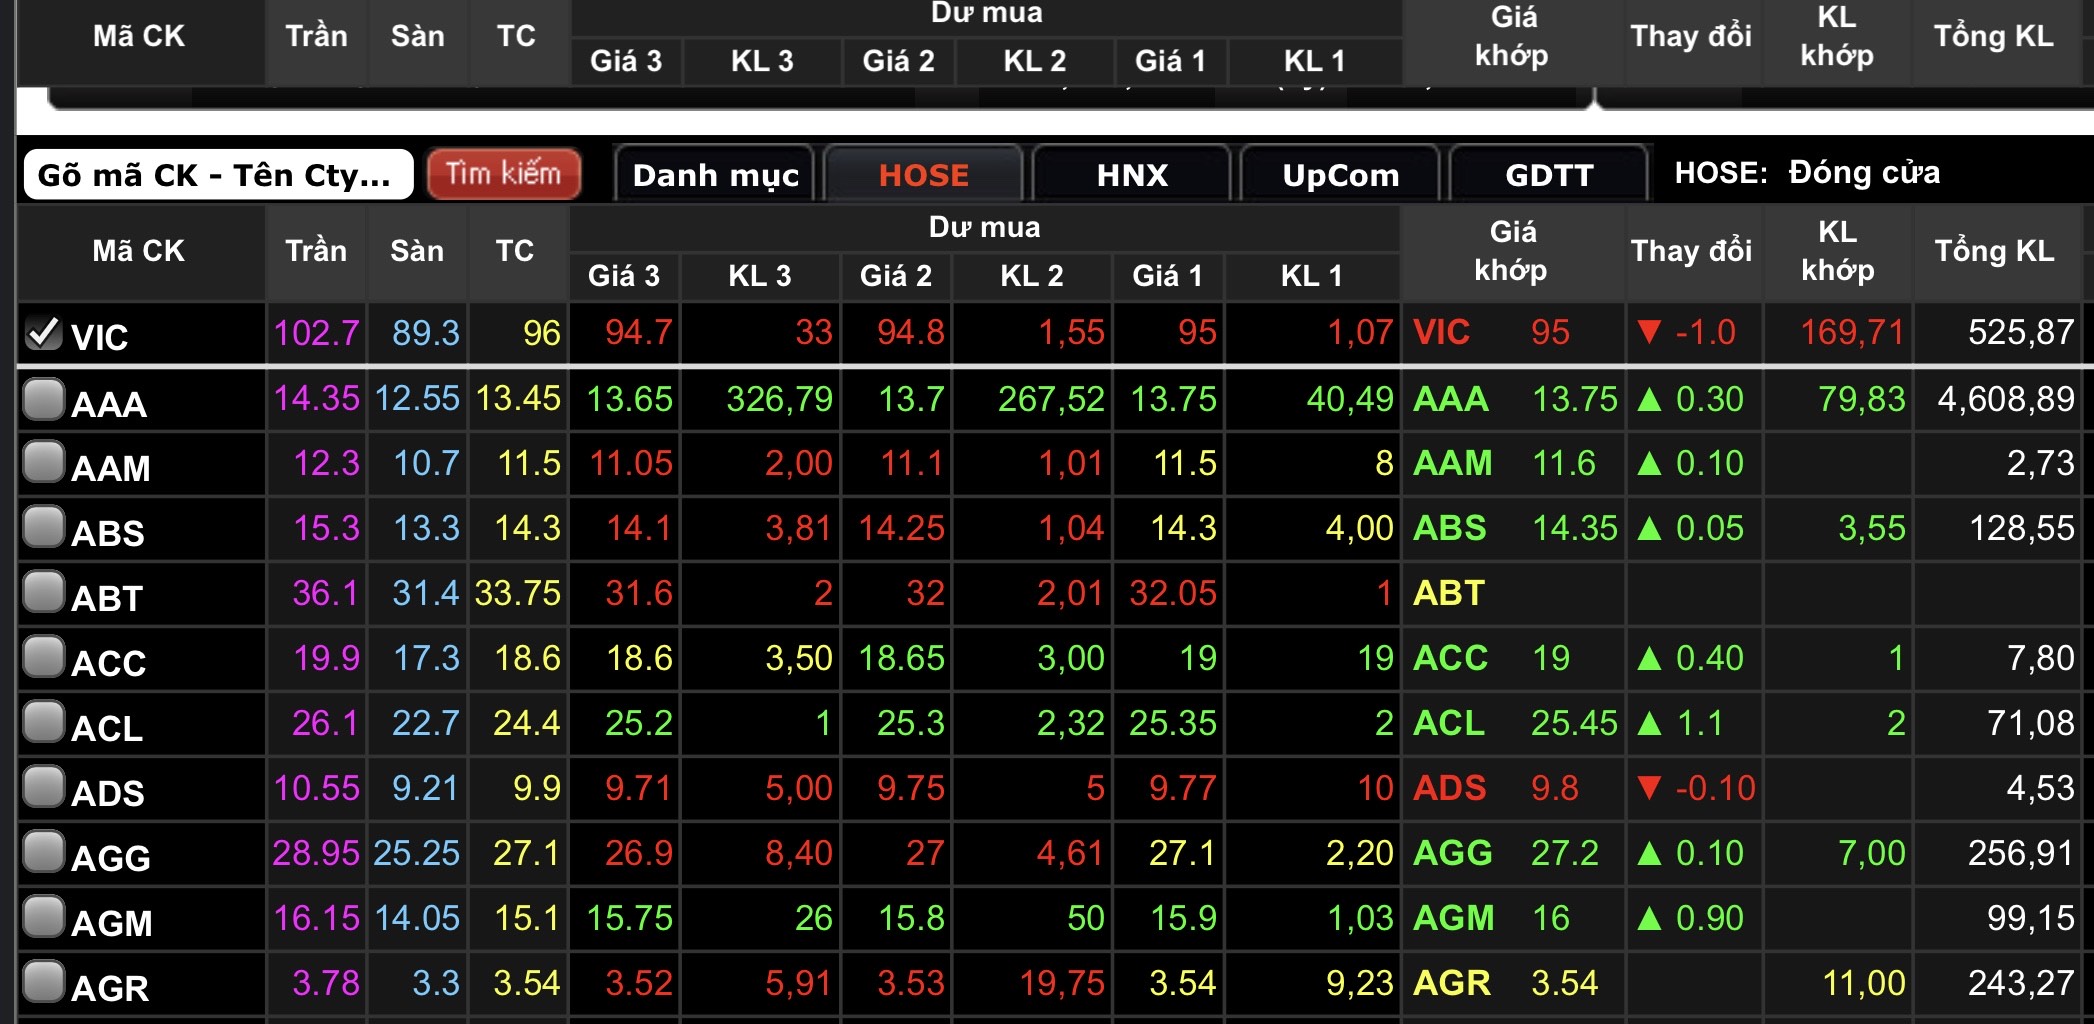The image size is (2094, 1024).
Task: Click ACL change value 1.1
Action: click(x=1699, y=723)
